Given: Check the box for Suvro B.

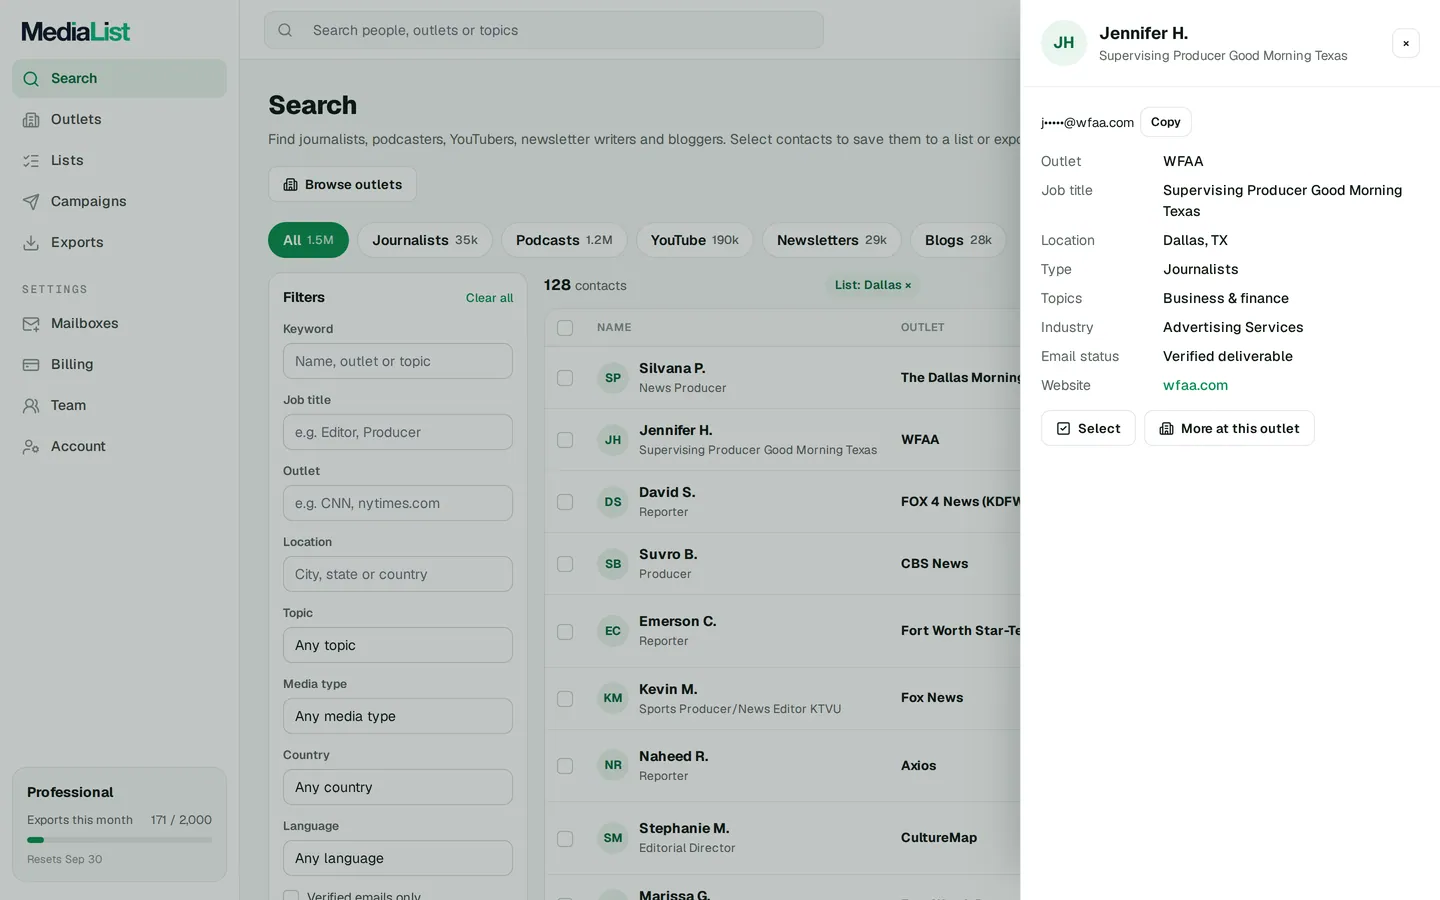Looking at the screenshot, I should point(565,564).
